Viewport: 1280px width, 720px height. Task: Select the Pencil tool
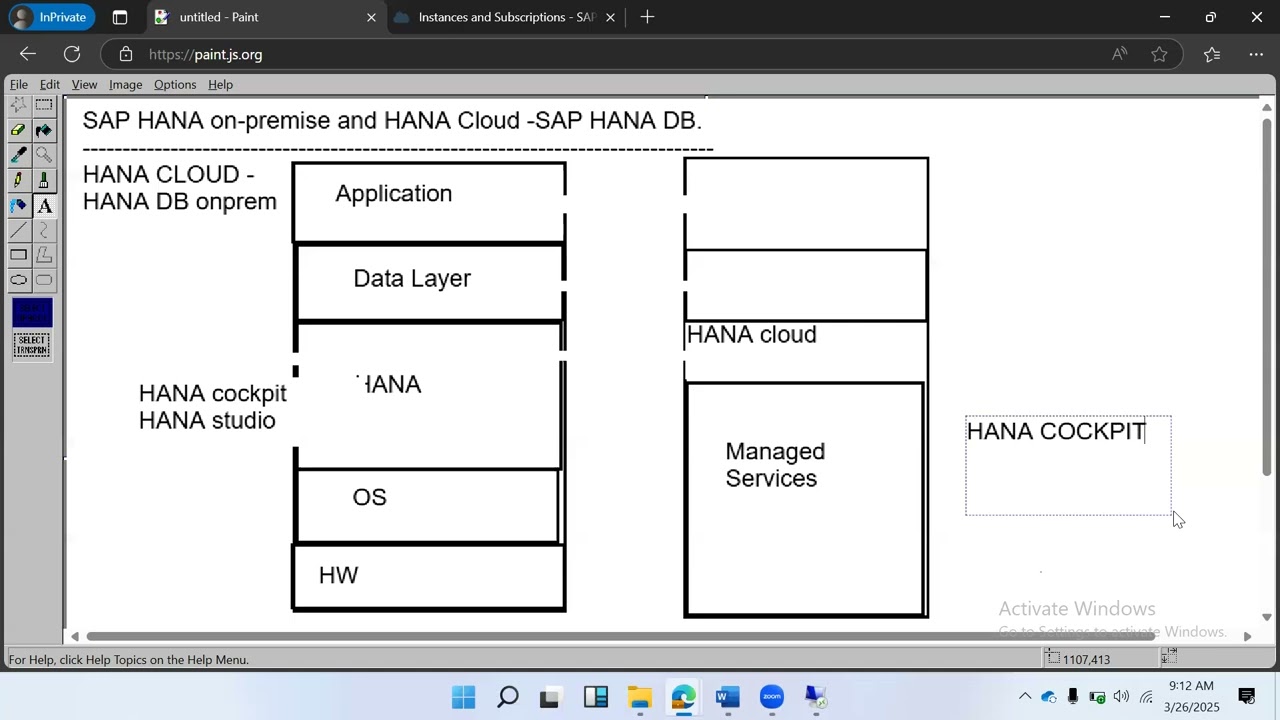[x=19, y=180]
